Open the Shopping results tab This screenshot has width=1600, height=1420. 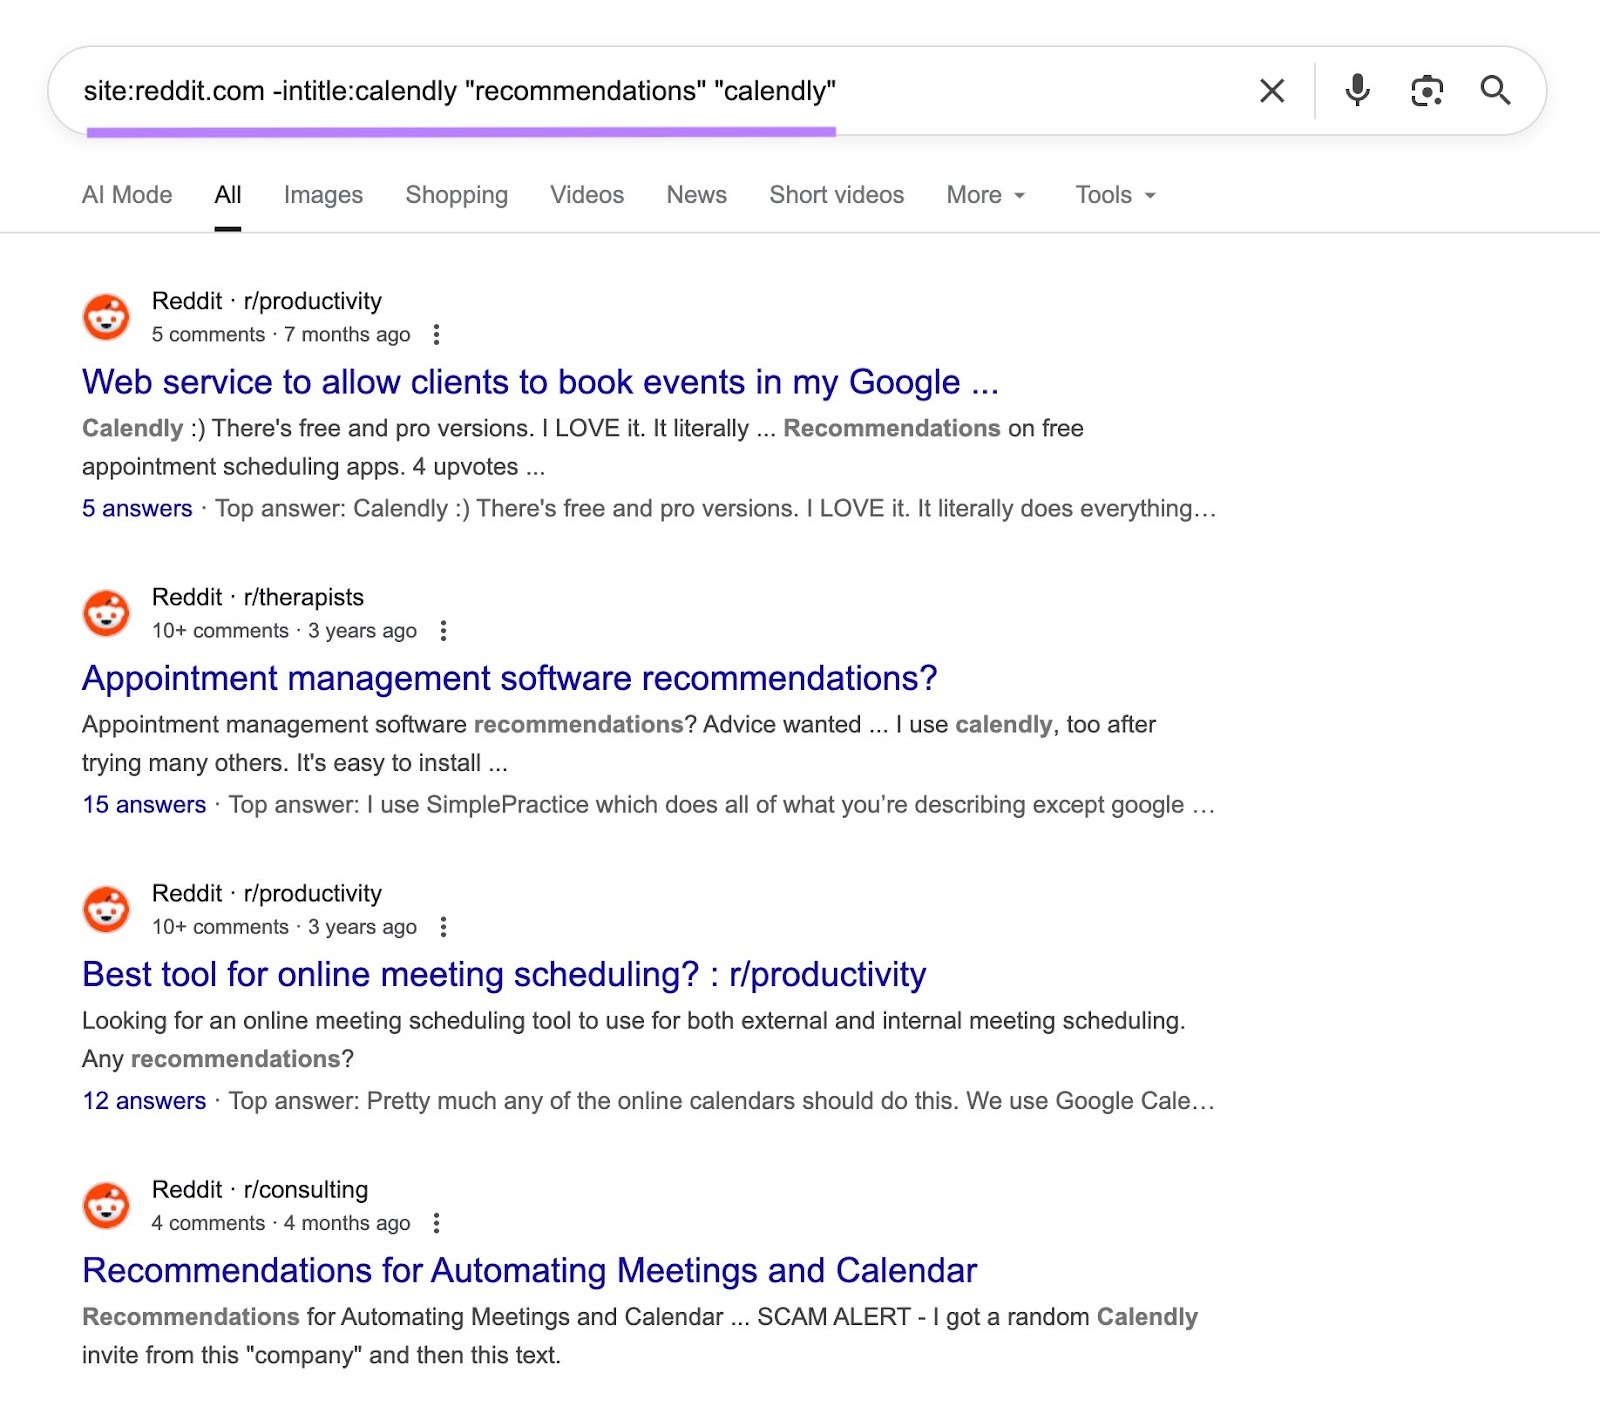pyautogui.click(x=456, y=195)
